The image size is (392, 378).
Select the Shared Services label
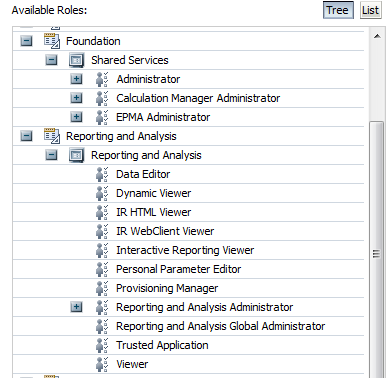130,60
